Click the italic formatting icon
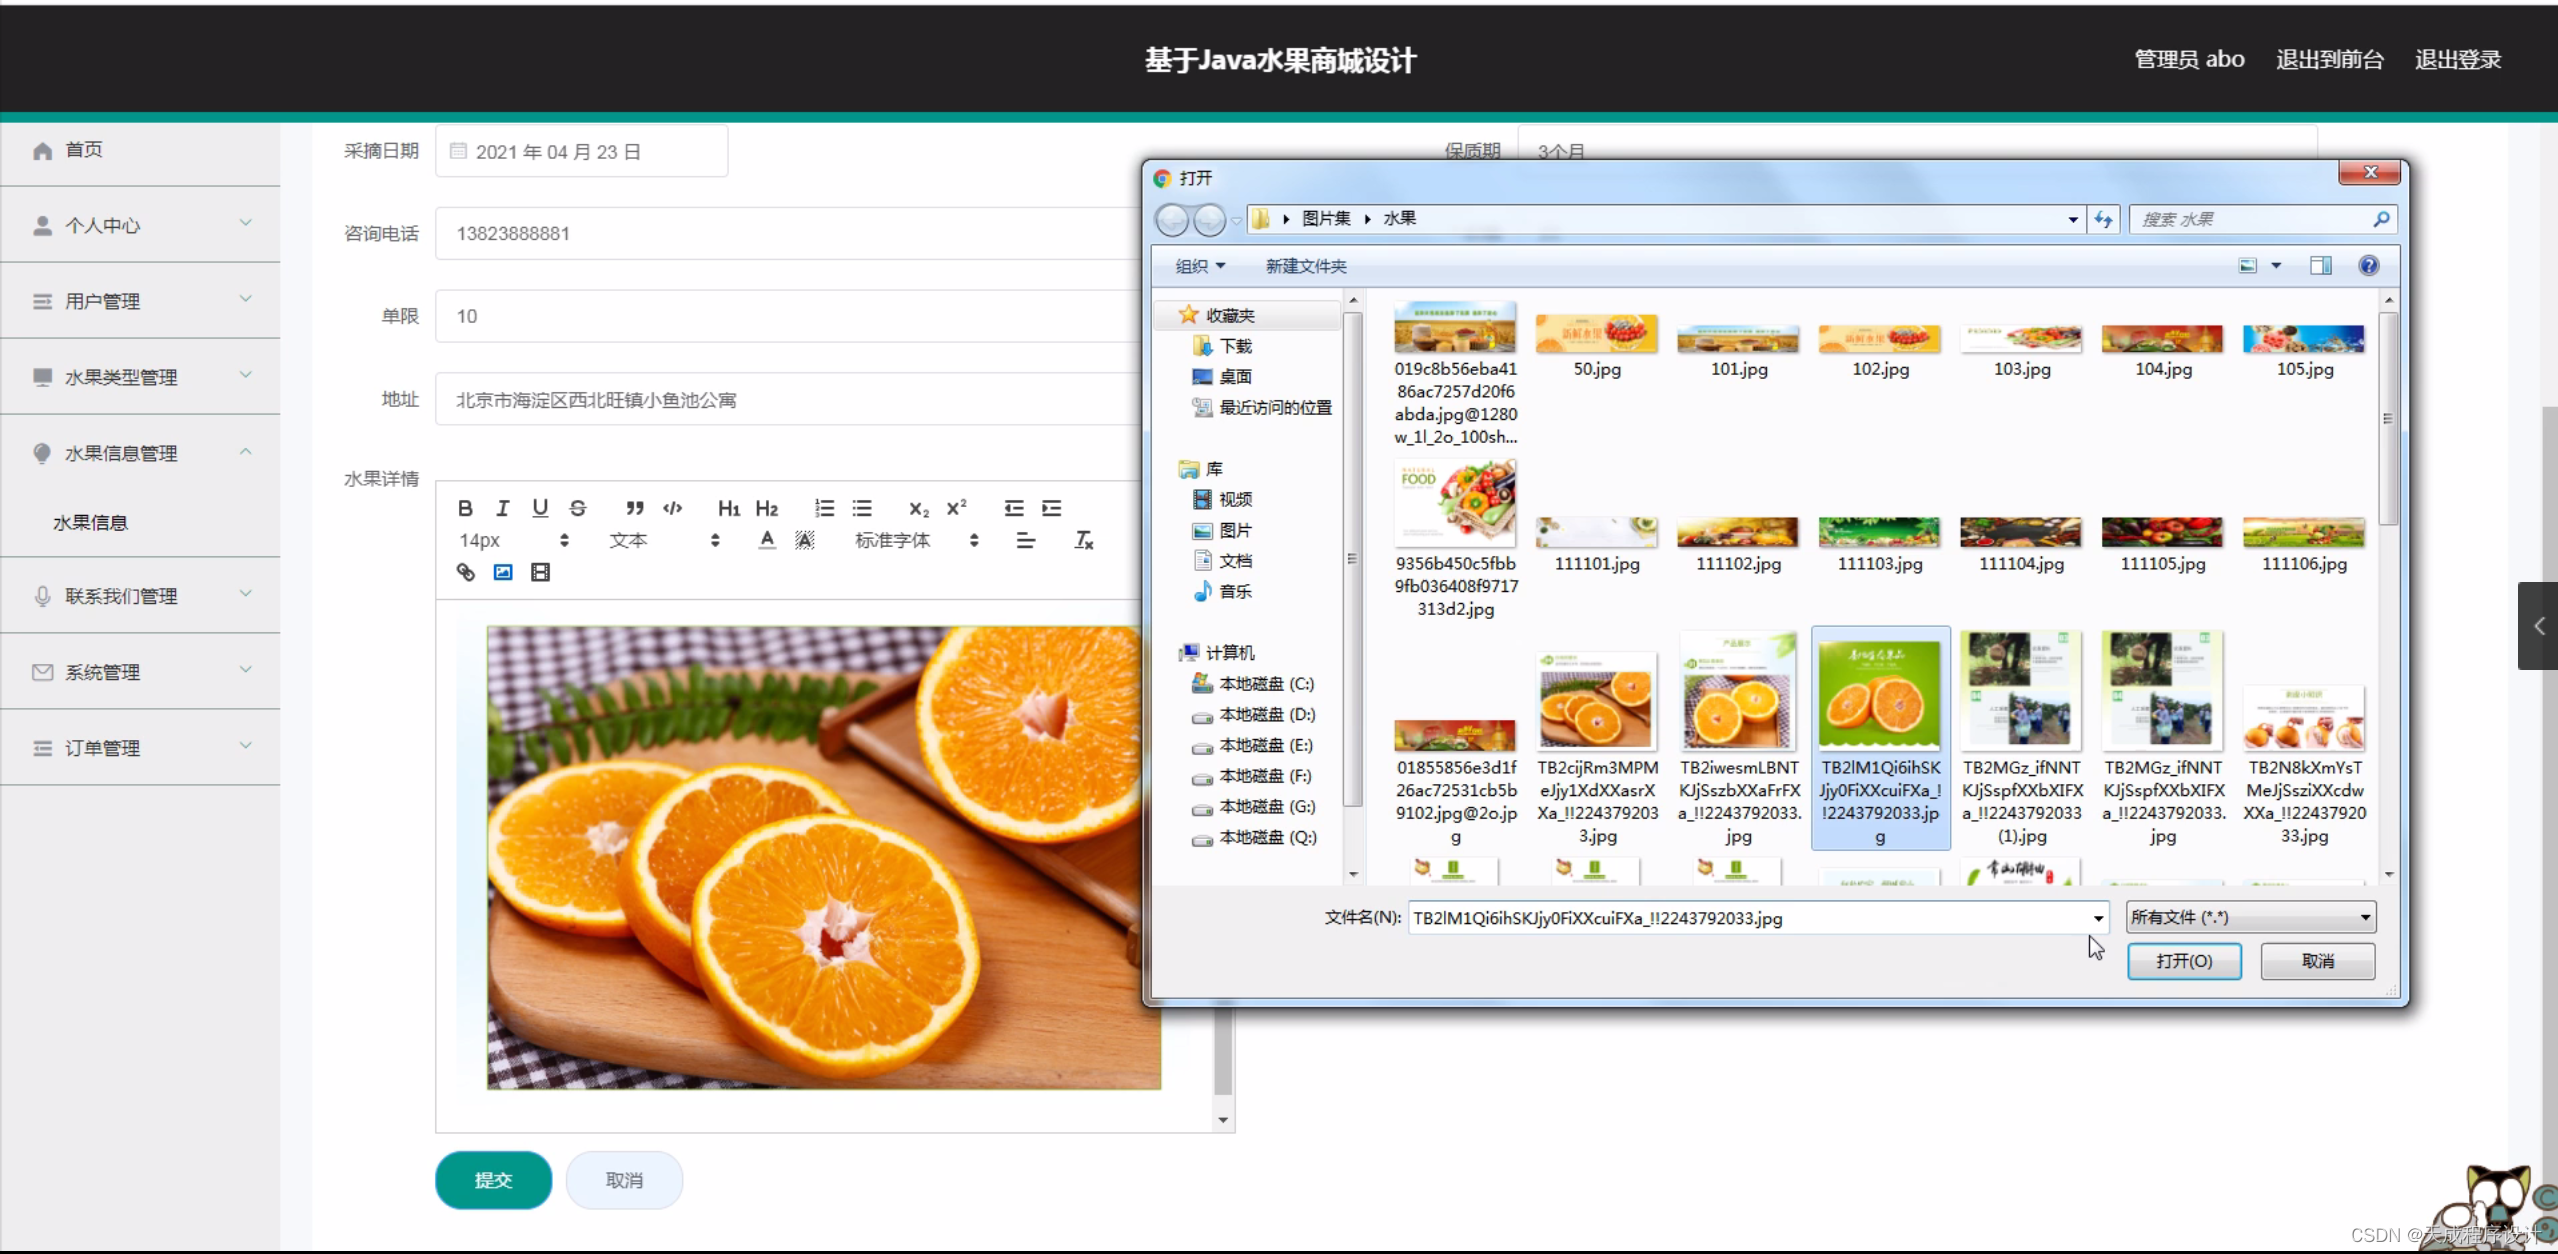Viewport: 2558px width, 1254px height. coord(503,508)
